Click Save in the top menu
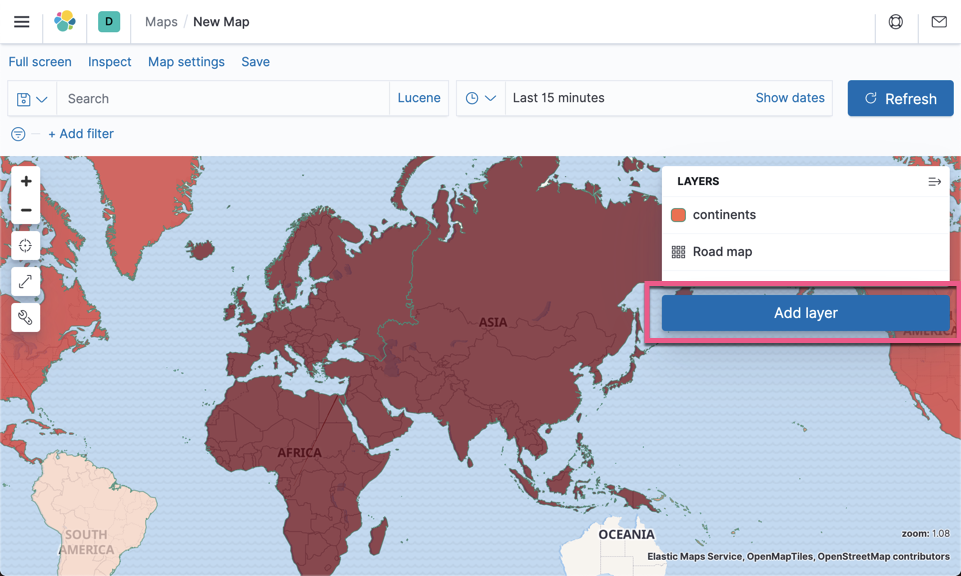This screenshot has height=576, width=961. pos(256,62)
